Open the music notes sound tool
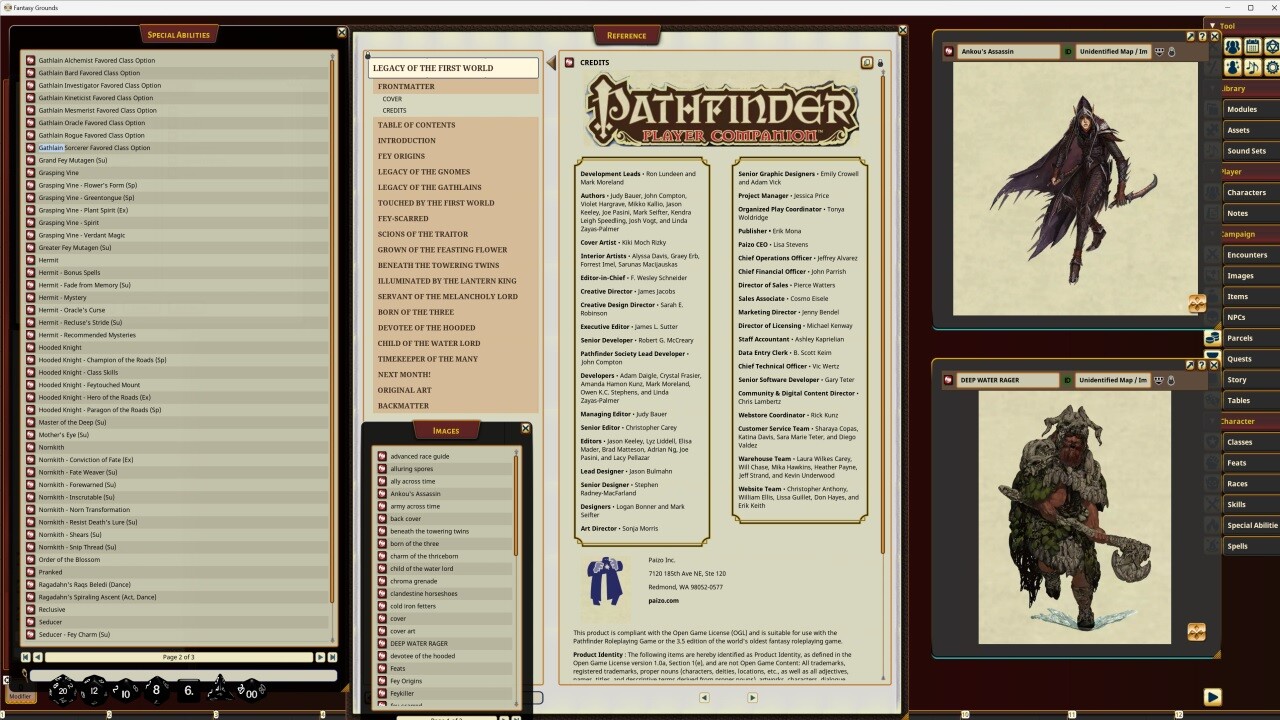This screenshot has width=1280, height=720. coord(1253,68)
